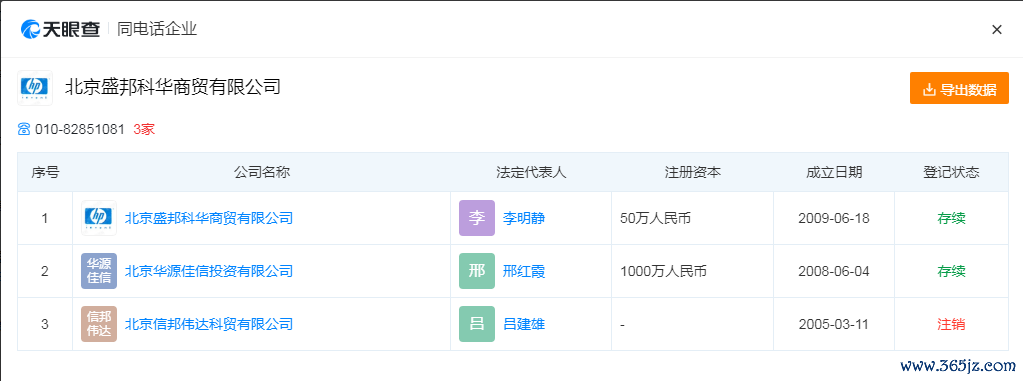Click the 存续 status in the 李明静 row
This screenshot has height=381, width=1023.
pyautogui.click(x=951, y=218)
